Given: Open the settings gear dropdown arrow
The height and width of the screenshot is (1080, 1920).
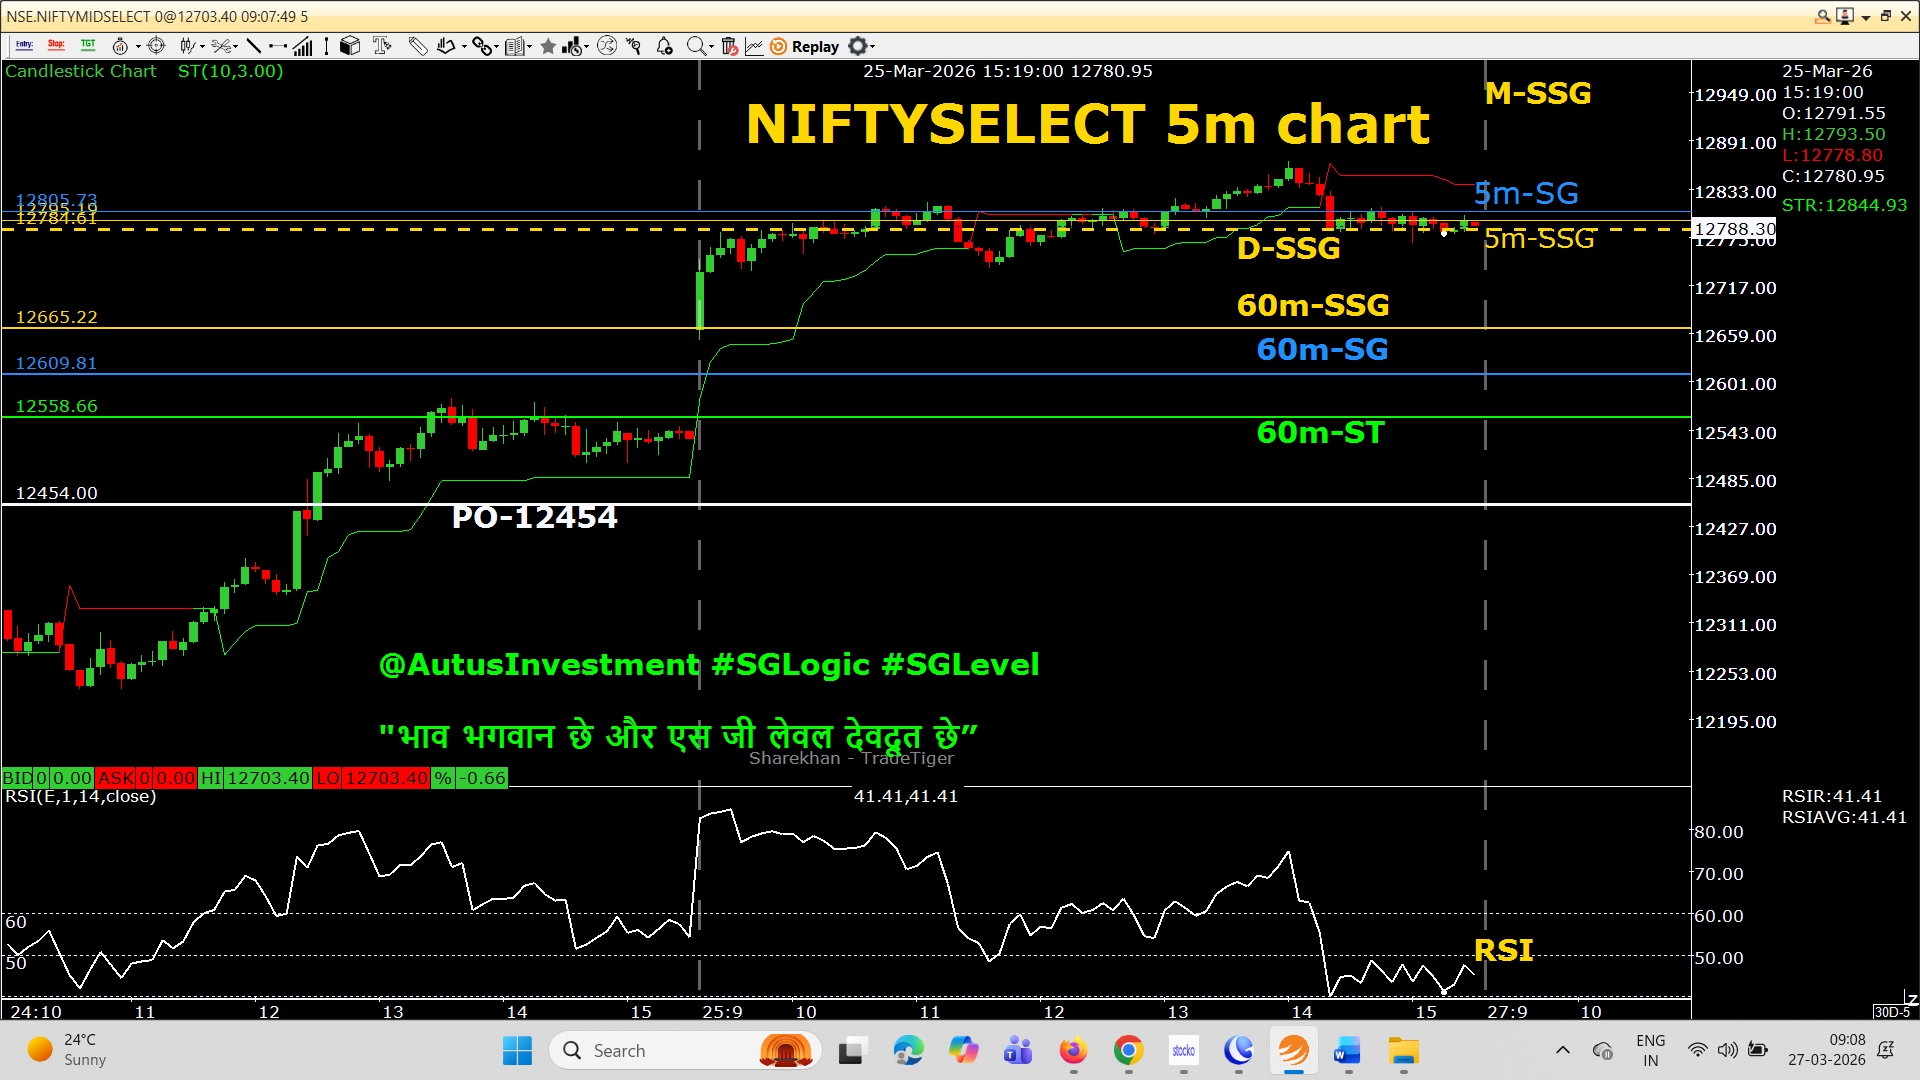Looking at the screenshot, I should pos(873,46).
